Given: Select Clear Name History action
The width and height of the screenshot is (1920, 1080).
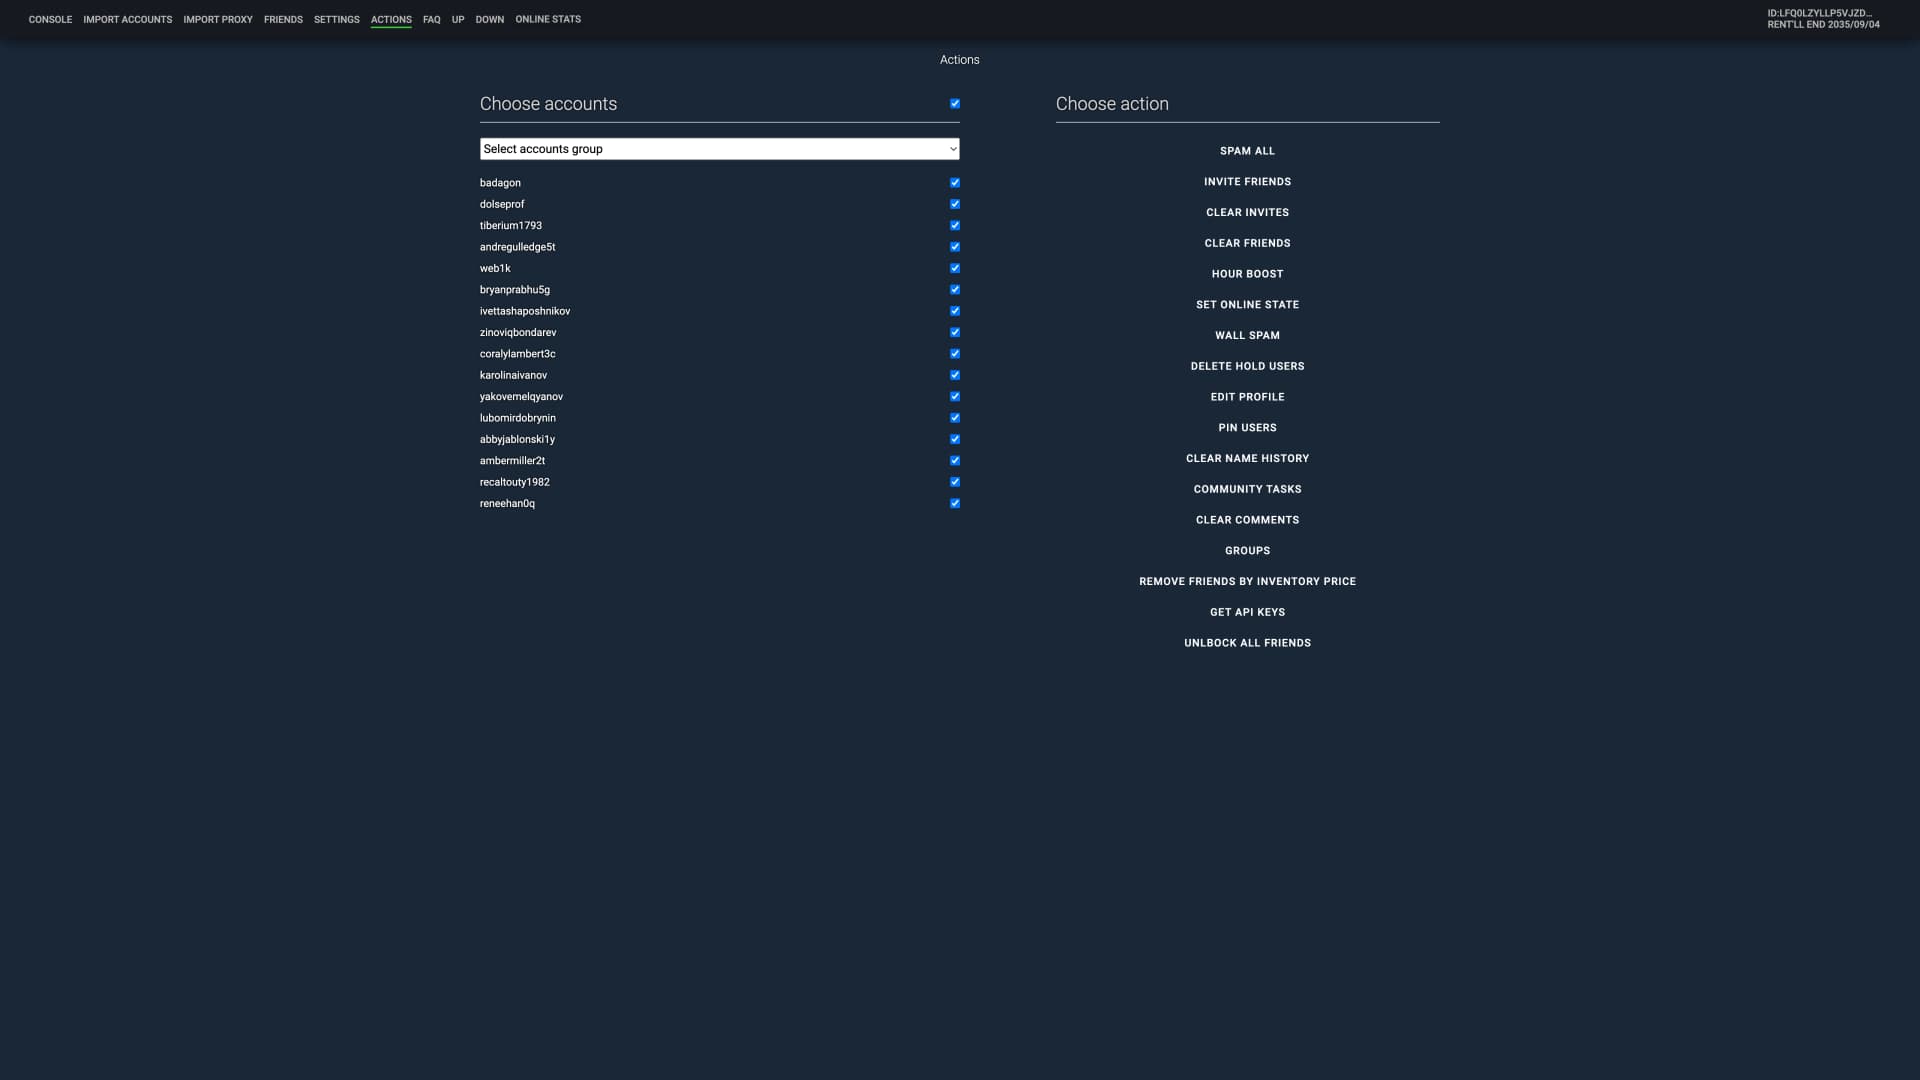Looking at the screenshot, I should [x=1247, y=459].
